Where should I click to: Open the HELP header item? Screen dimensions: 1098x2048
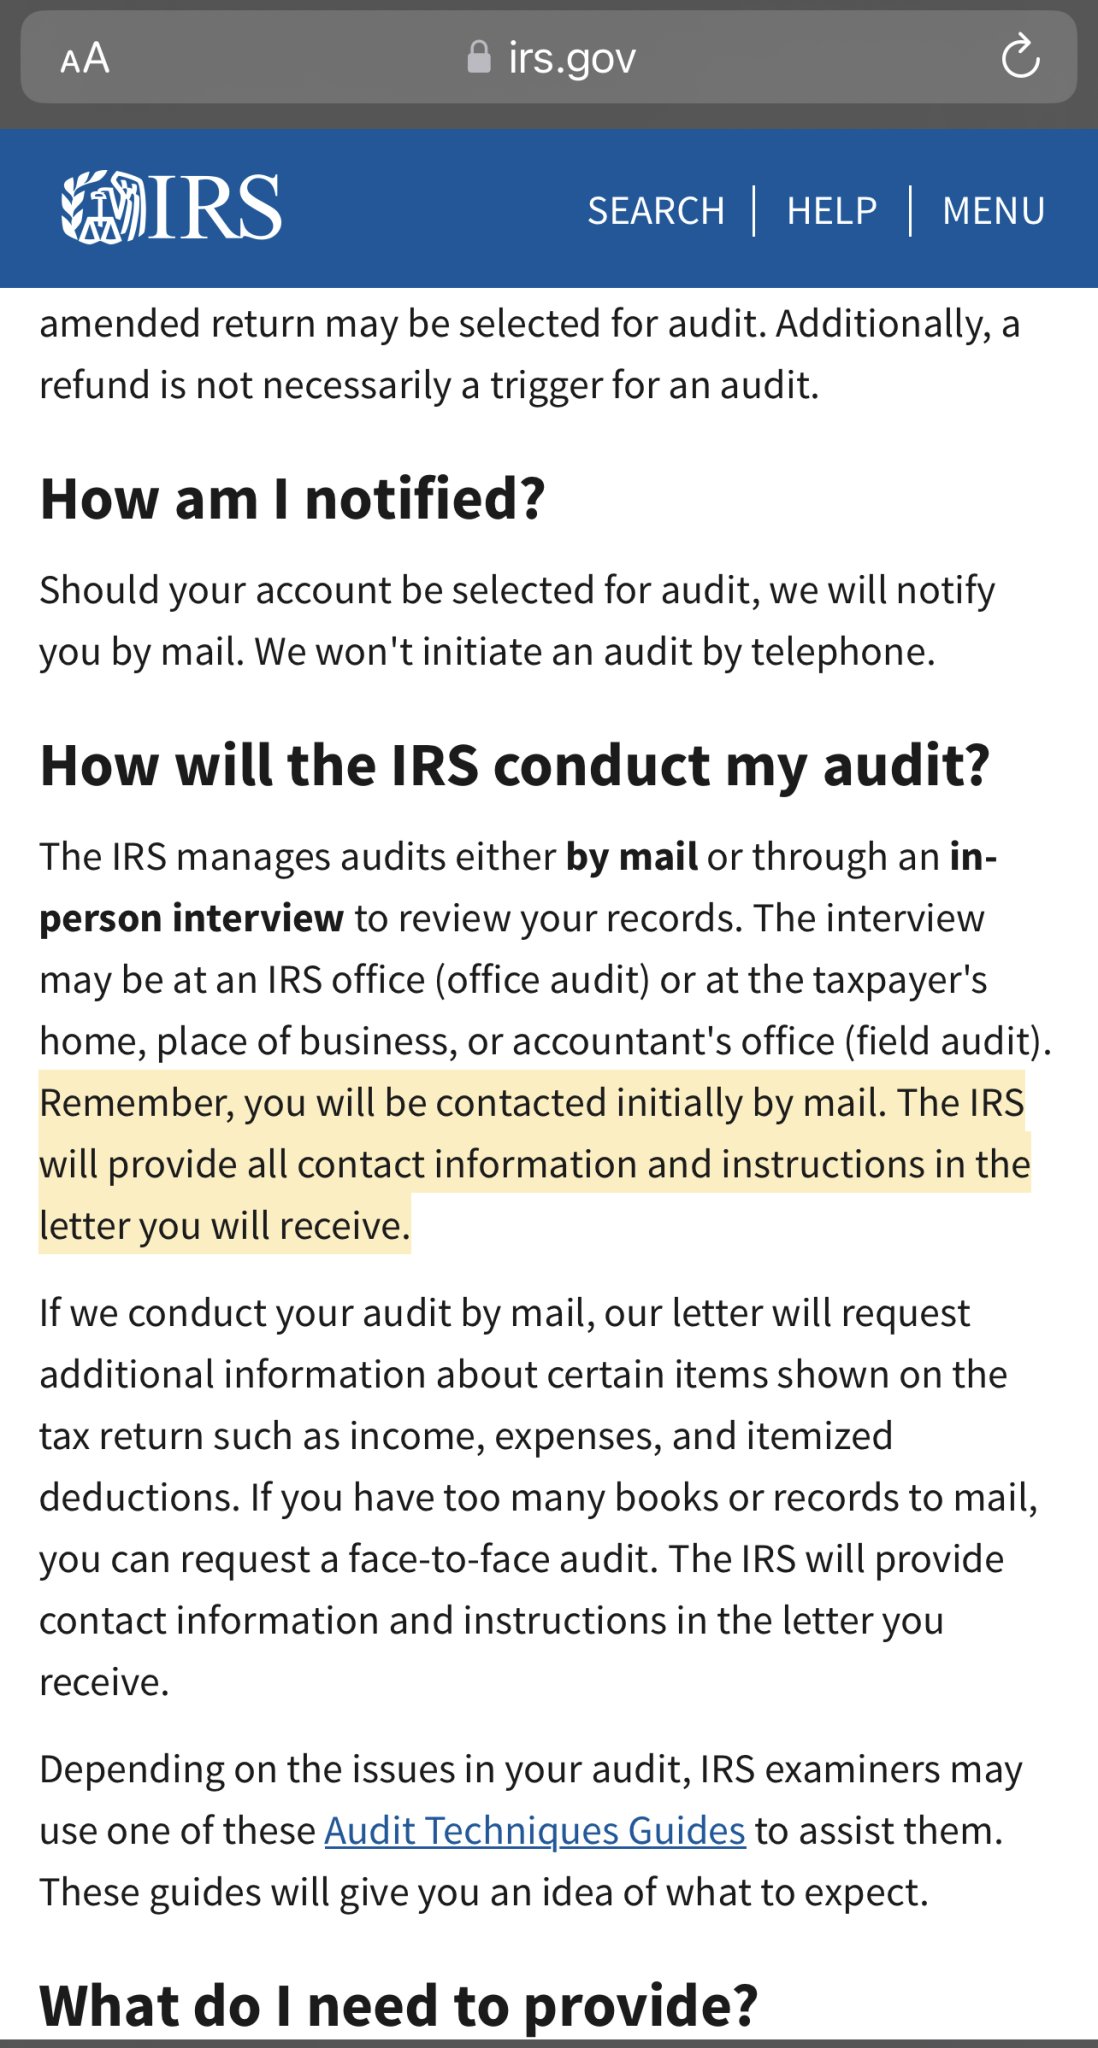tap(832, 211)
